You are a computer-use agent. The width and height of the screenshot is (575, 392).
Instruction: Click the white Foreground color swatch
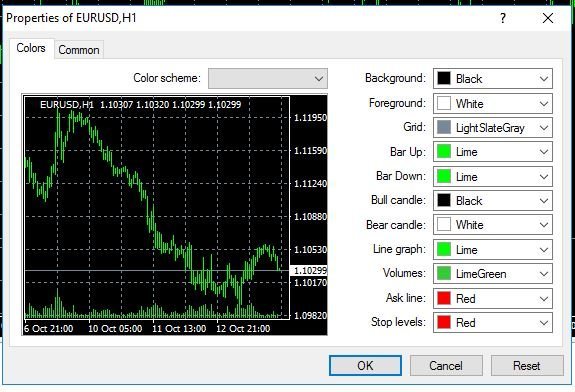tap(444, 103)
